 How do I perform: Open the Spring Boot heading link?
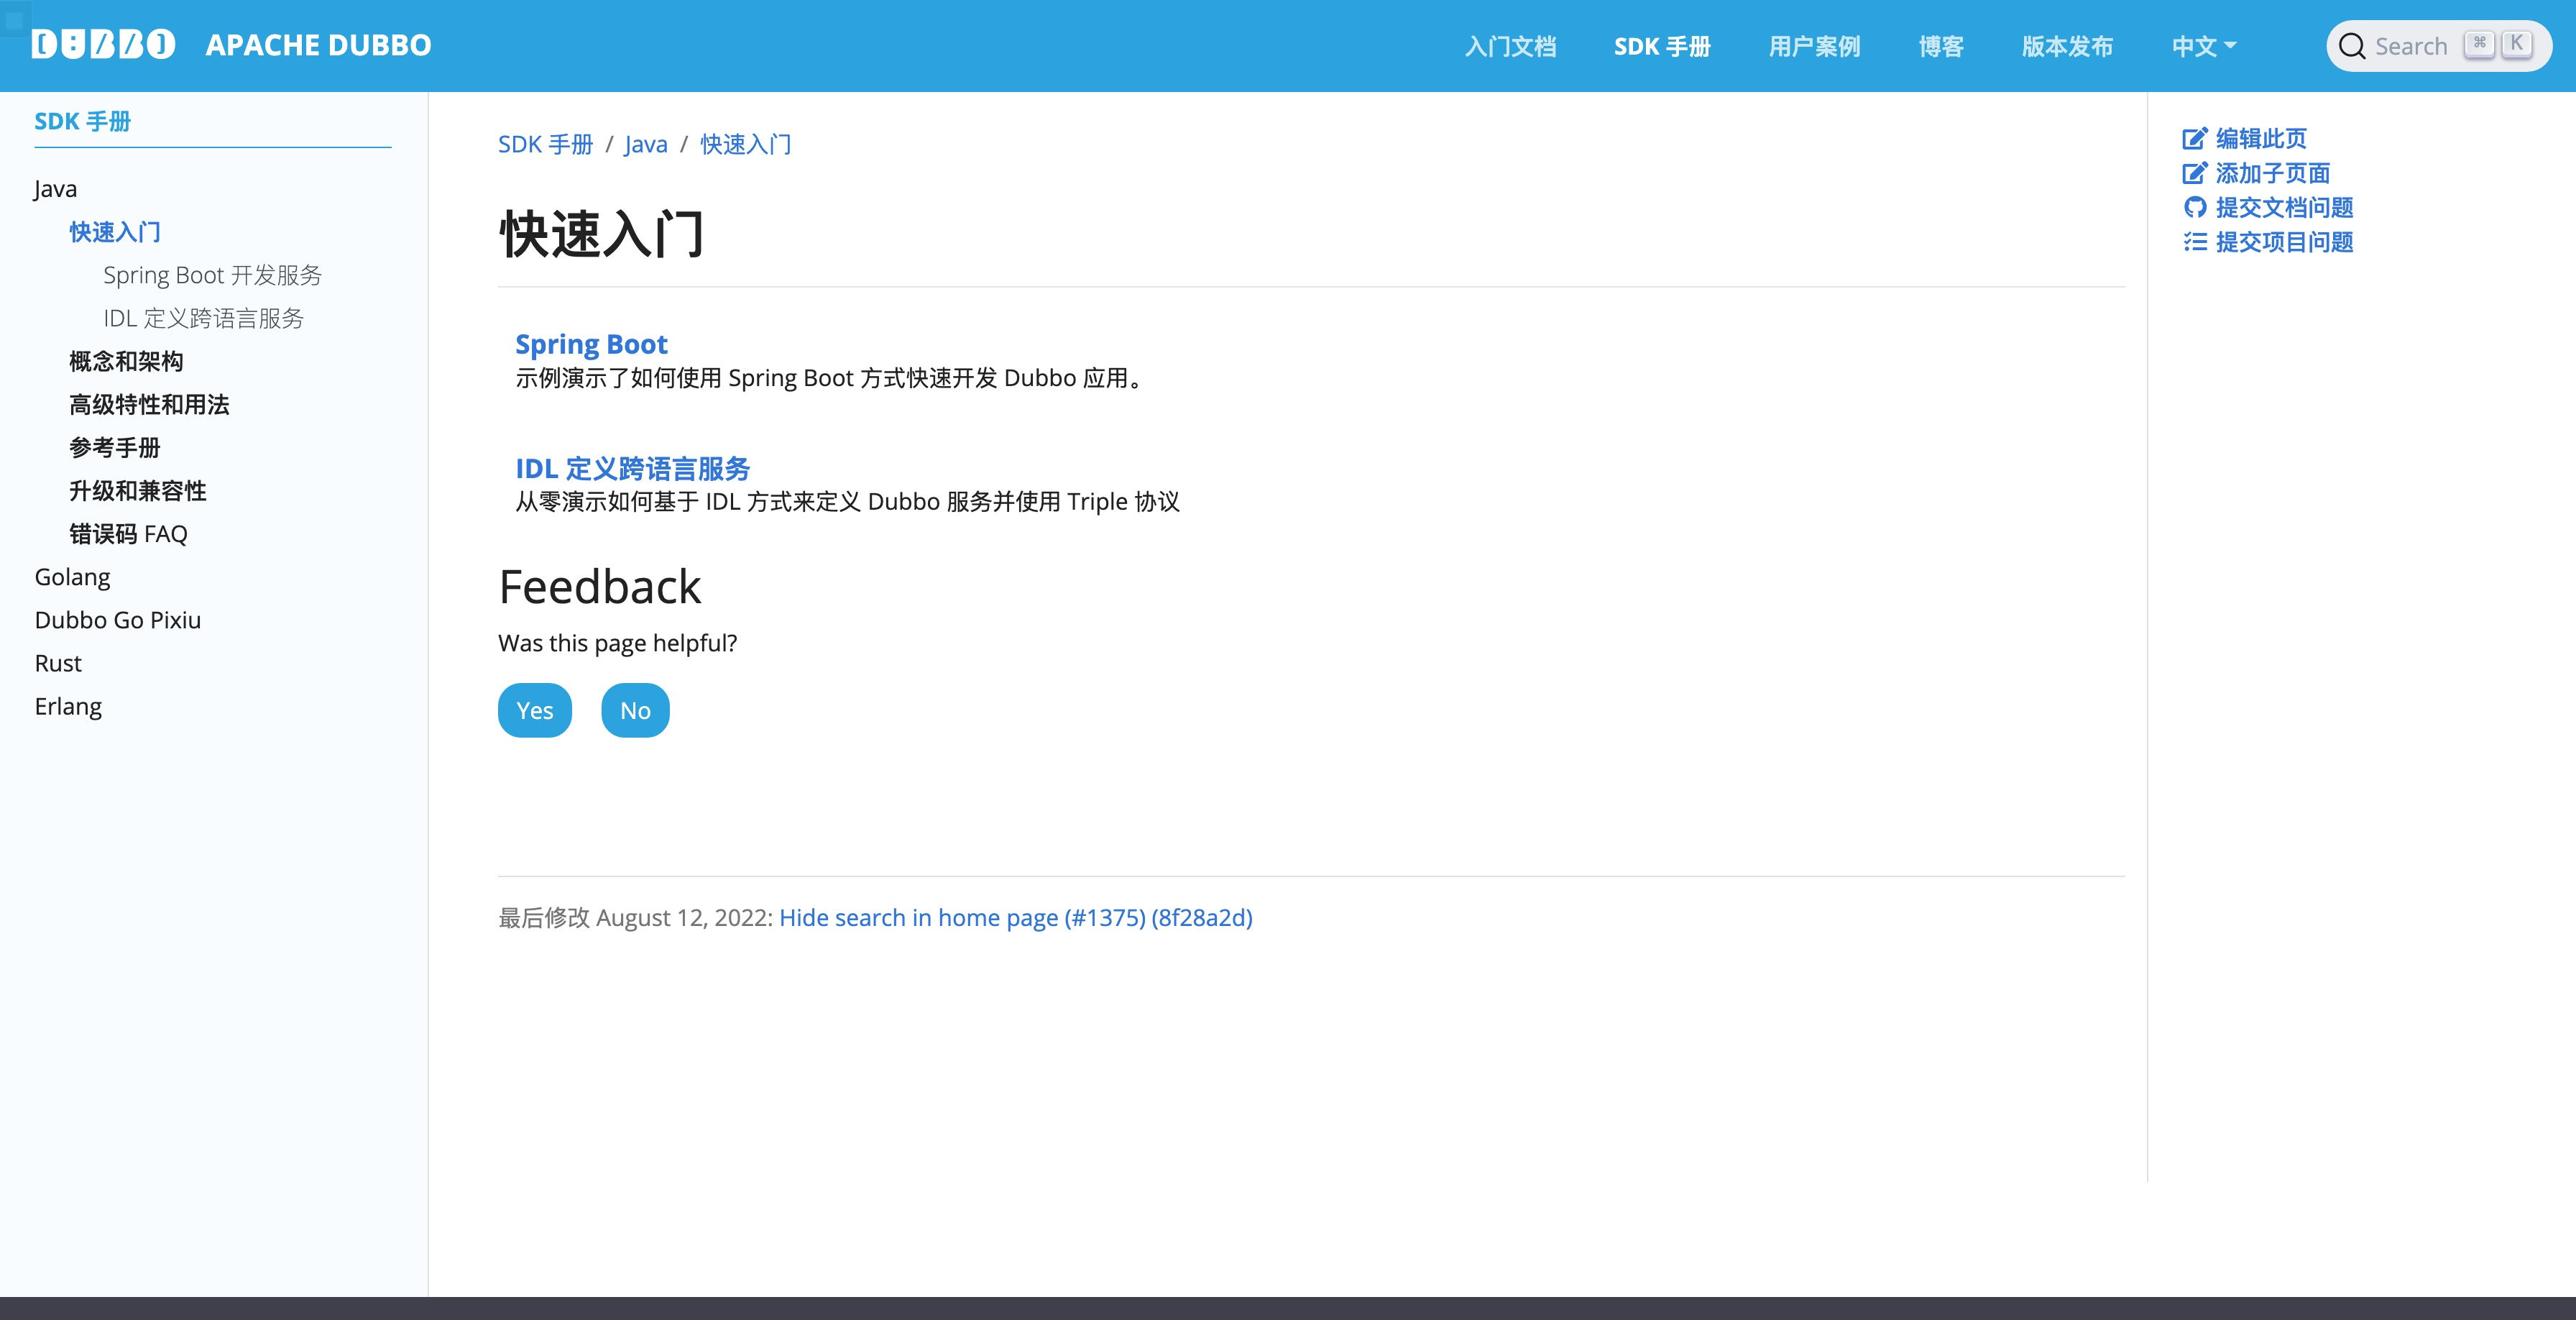(x=591, y=344)
